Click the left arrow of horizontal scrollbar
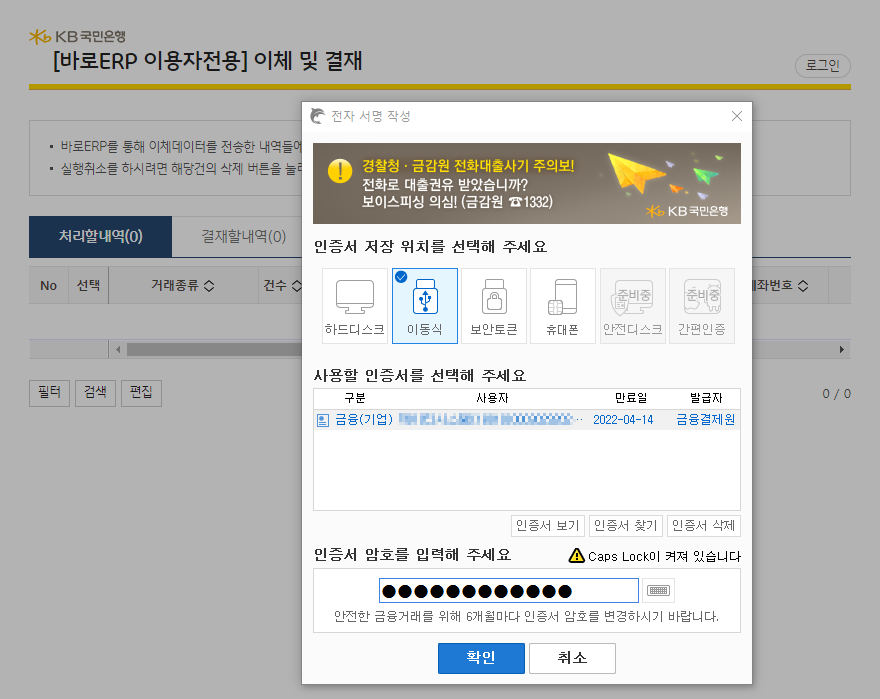Image resolution: width=880 pixels, height=699 pixels. tap(118, 350)
